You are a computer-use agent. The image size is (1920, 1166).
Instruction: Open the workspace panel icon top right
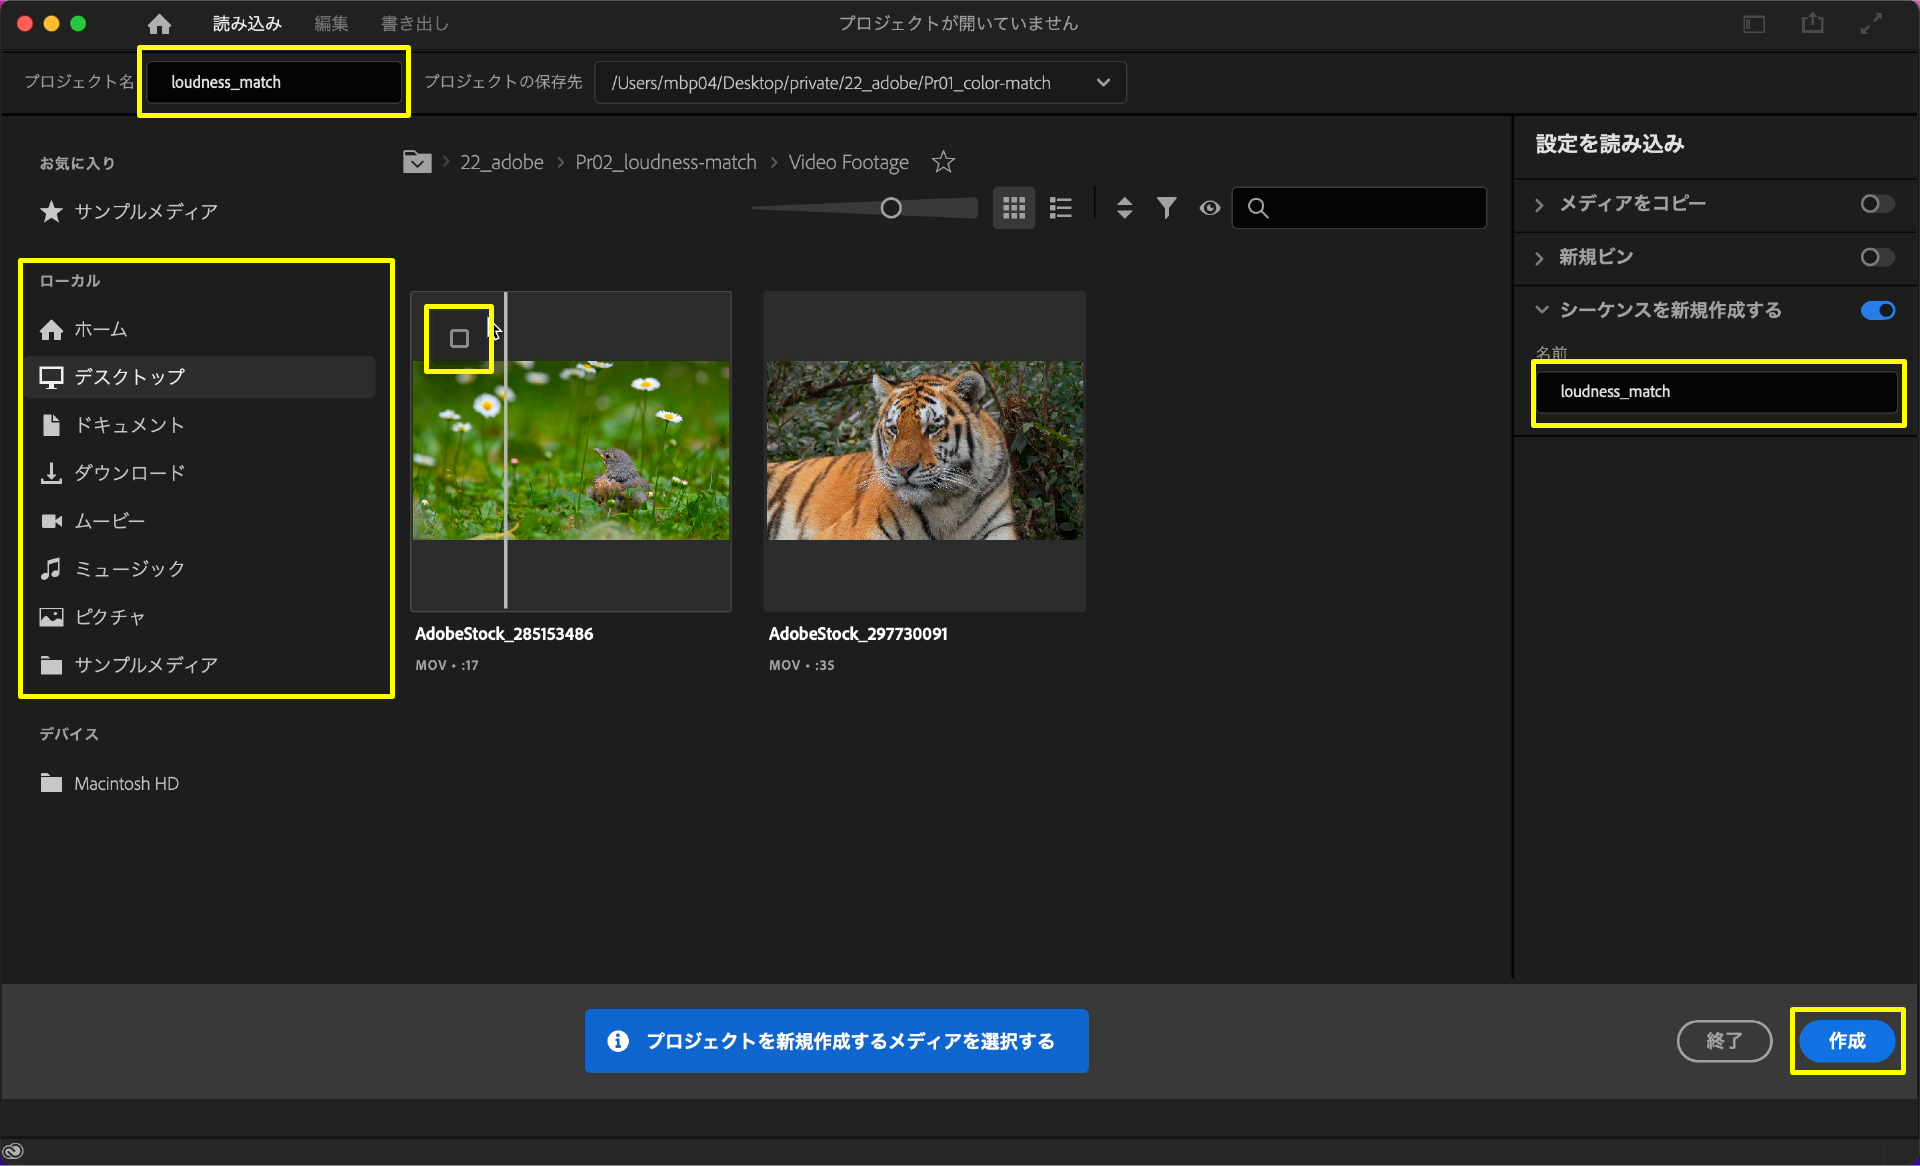1754,23
